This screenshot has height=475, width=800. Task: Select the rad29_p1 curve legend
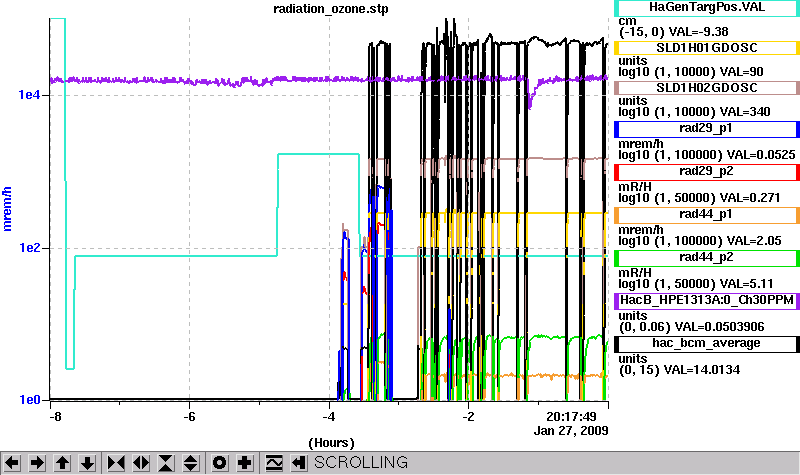coord(707,129)
